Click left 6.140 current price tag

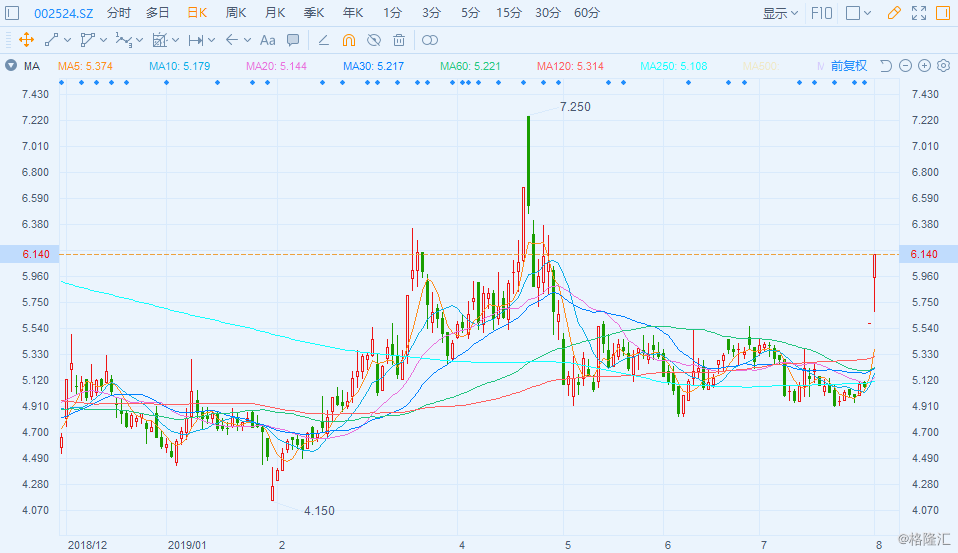29,254
